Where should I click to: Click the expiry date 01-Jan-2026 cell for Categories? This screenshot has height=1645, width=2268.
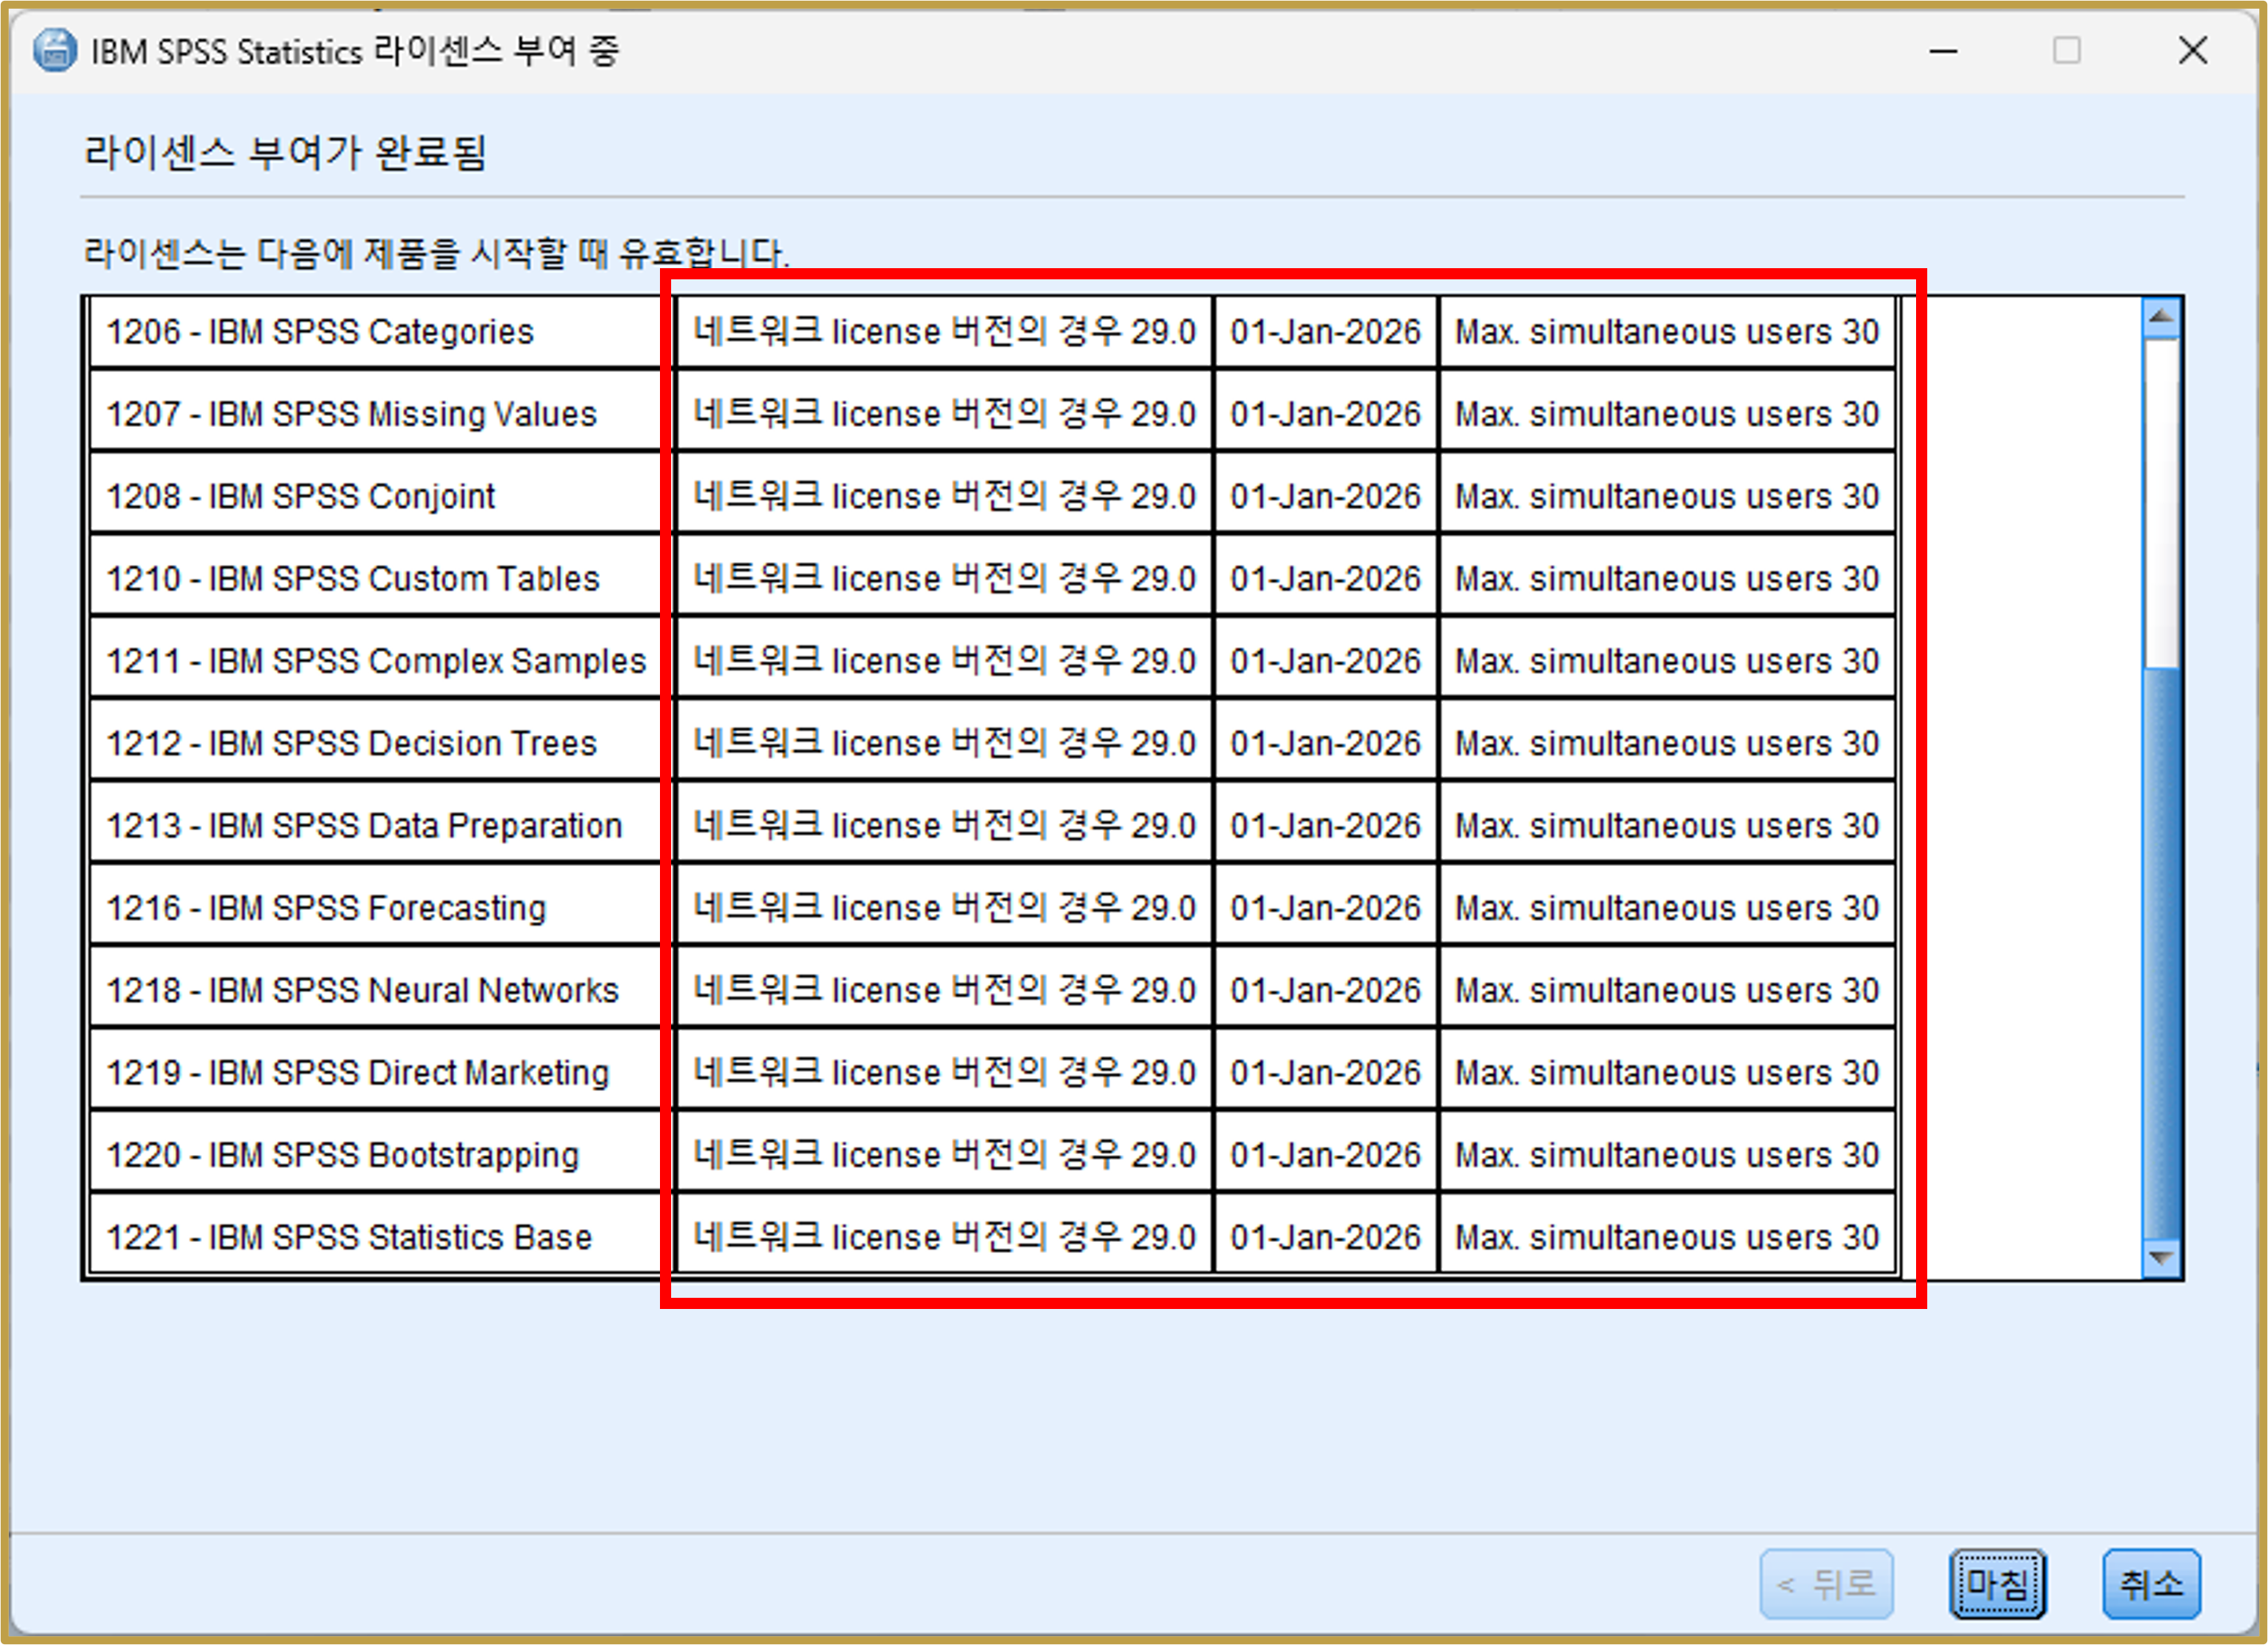[x=1325, y=332]
